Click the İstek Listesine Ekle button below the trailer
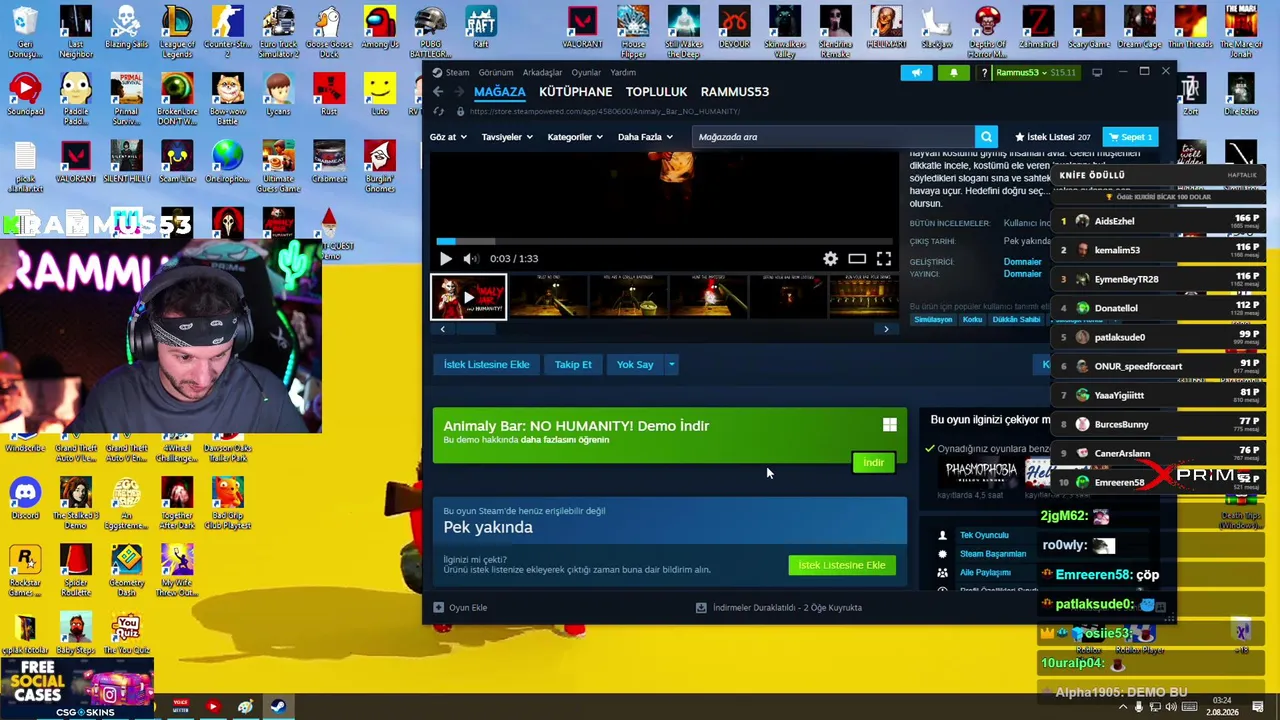 (x=487, y=364)
